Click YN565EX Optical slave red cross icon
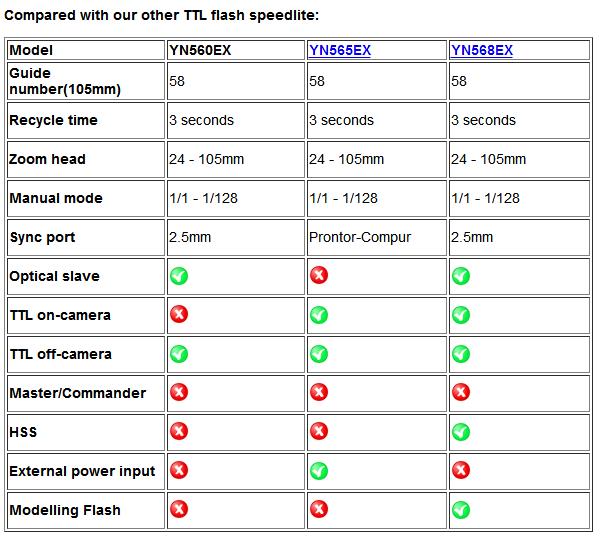 click(x=319, y=275)
